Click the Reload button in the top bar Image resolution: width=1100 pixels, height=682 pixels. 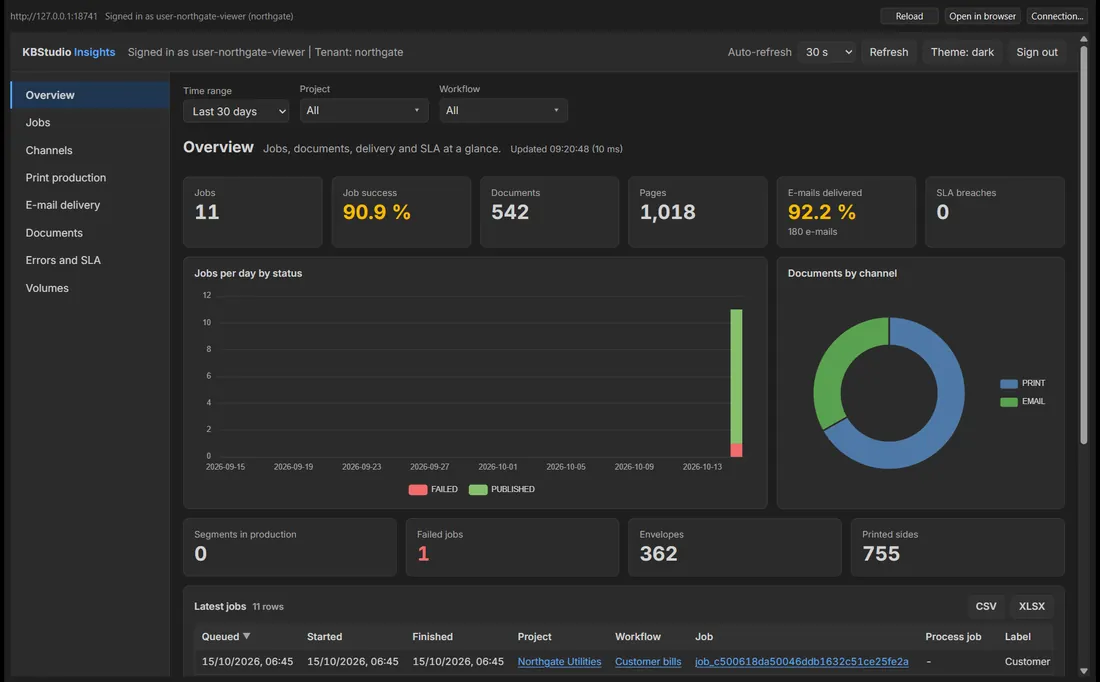[909, 16]
